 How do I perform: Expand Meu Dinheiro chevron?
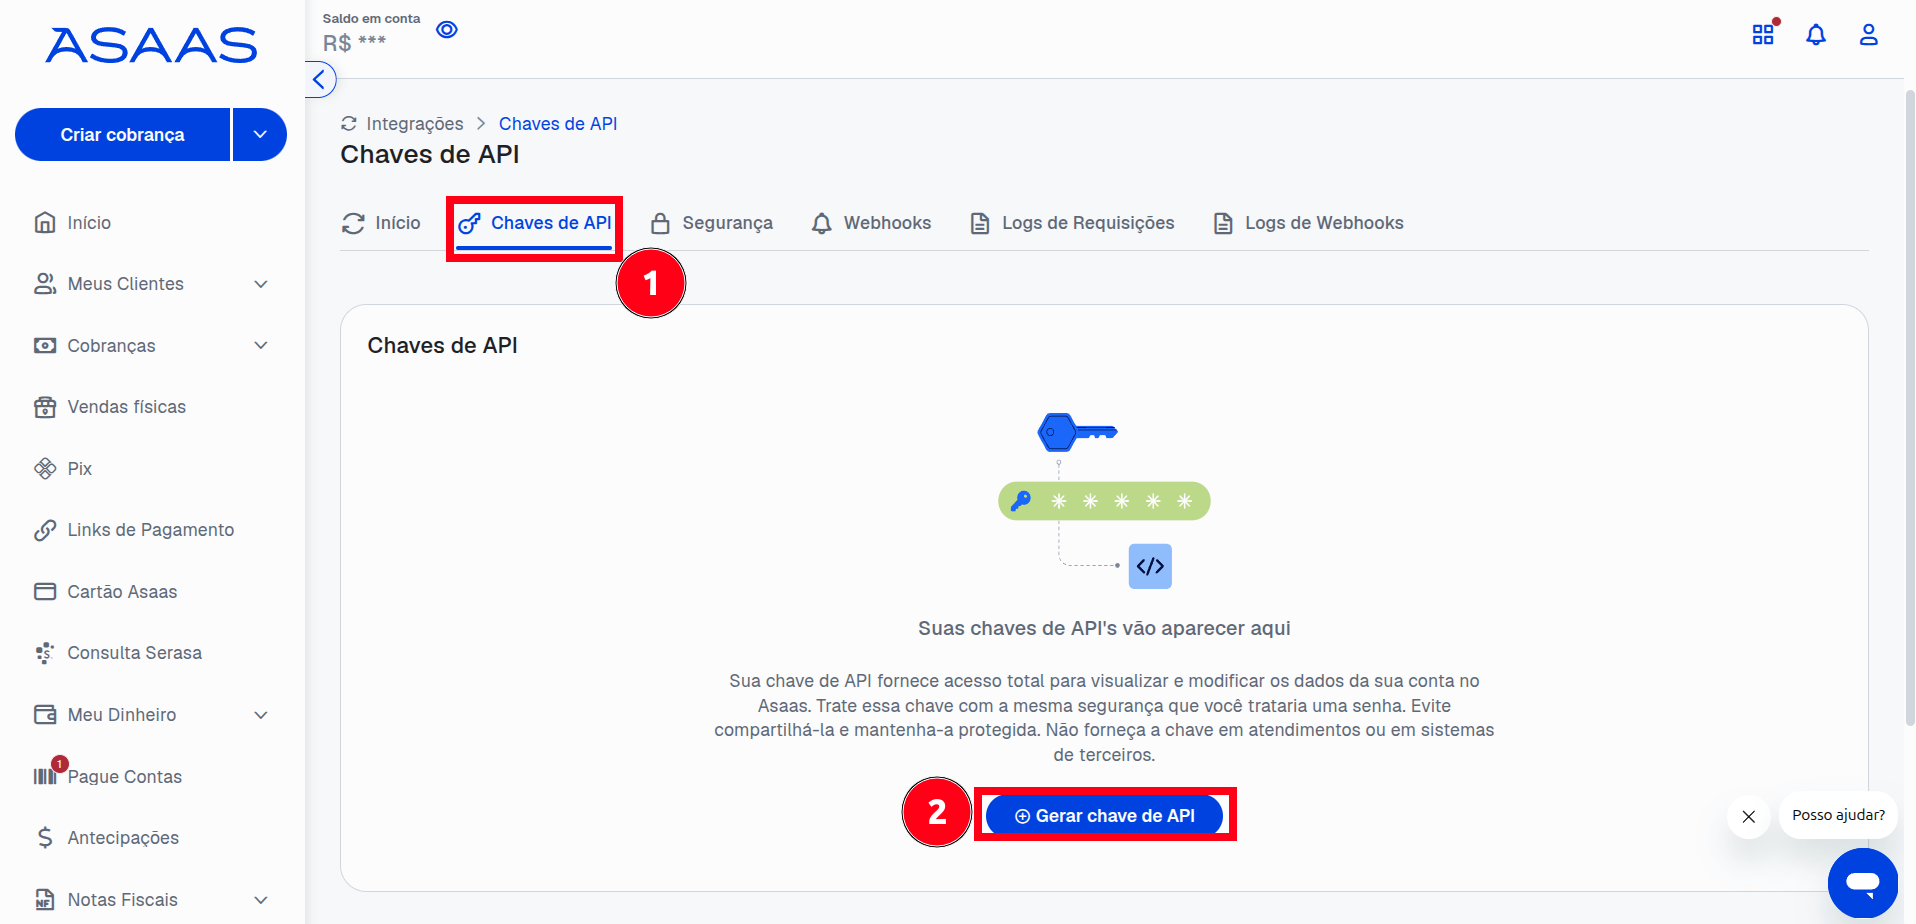click(x=261, y=715)
